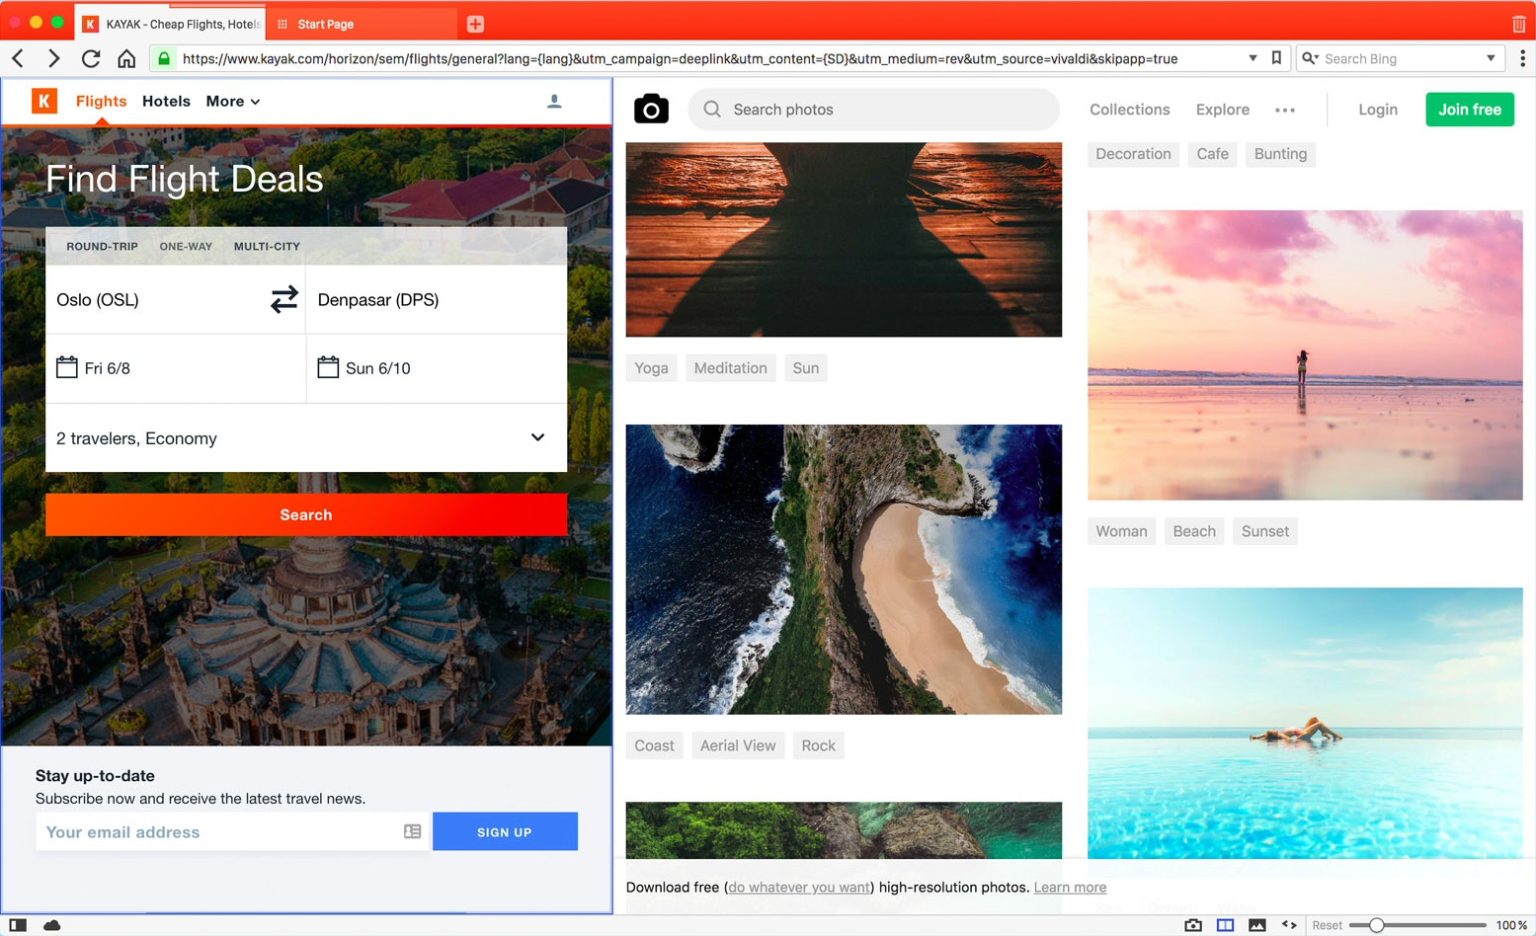The width and height of the screenshot is (1536, 936).
Task: Click the Unsplash camera logo
Action: pos(651,109)
